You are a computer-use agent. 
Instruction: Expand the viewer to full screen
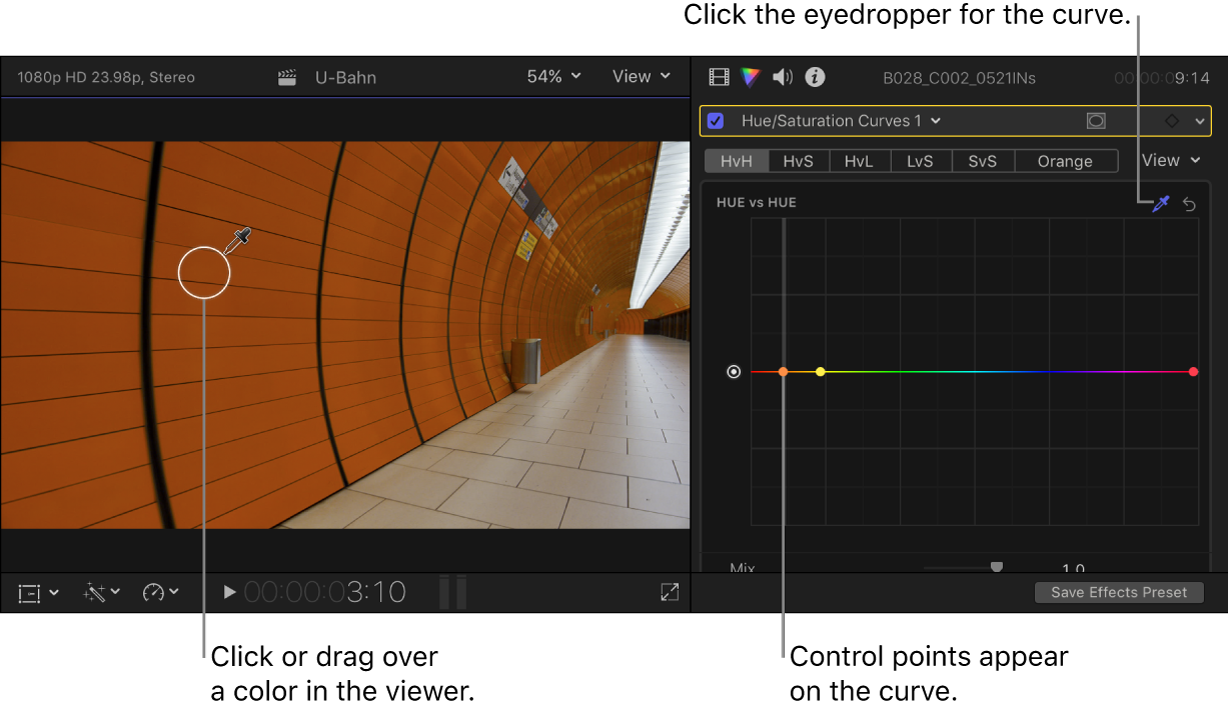pyautogui.click(x=669, y=592)
